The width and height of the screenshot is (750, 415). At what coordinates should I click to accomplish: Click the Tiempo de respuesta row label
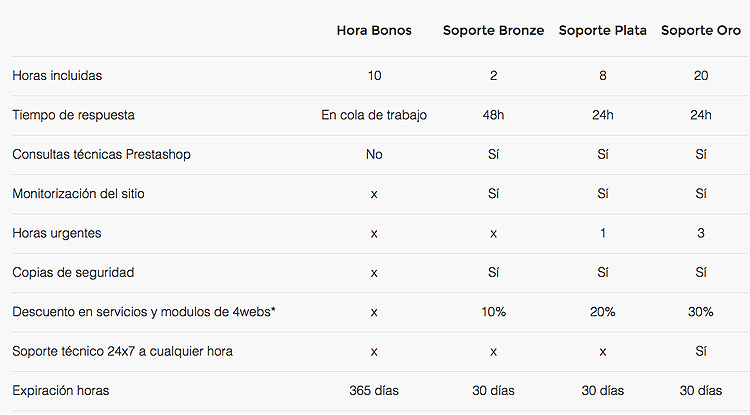tap(73, 115)
